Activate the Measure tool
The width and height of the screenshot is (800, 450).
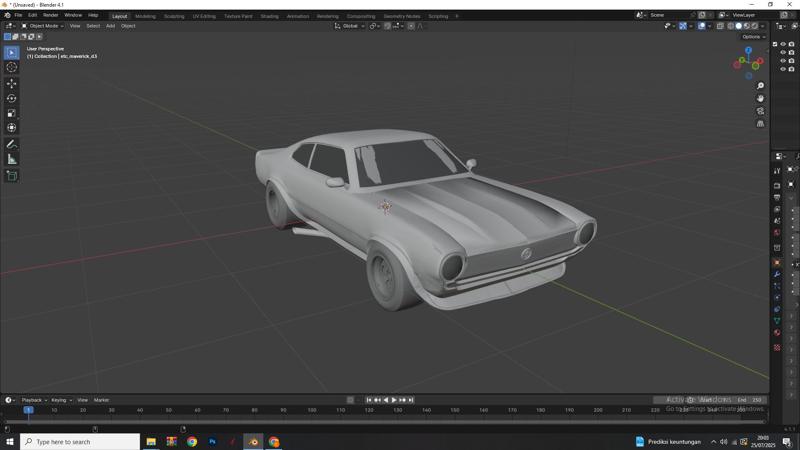point(12,159)
